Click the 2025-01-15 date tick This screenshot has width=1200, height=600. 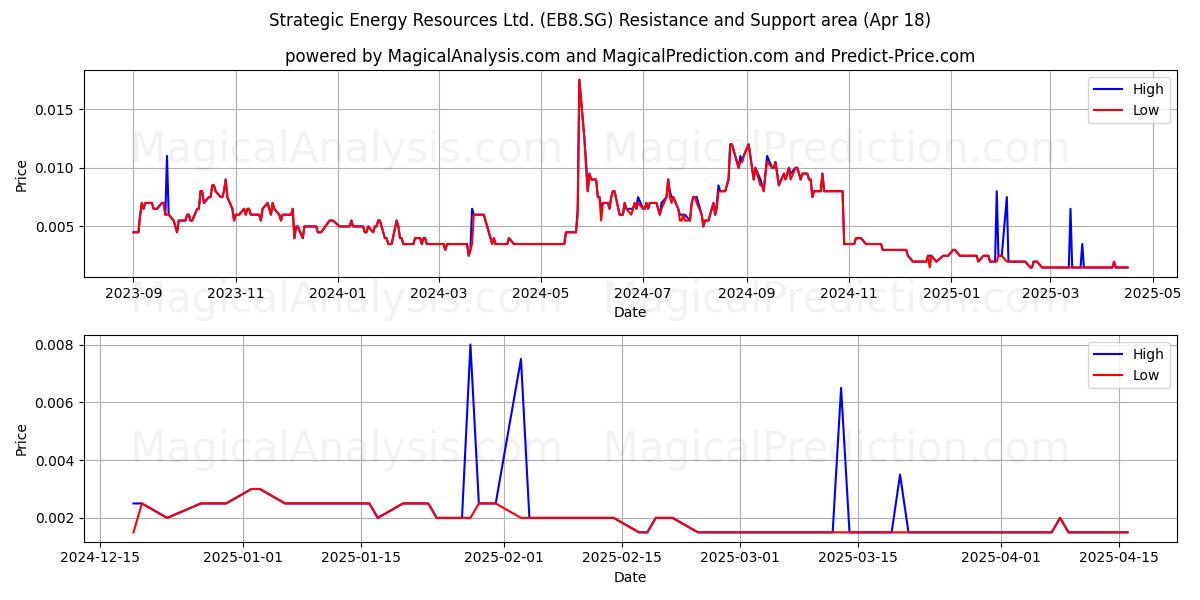coord(362,558)
